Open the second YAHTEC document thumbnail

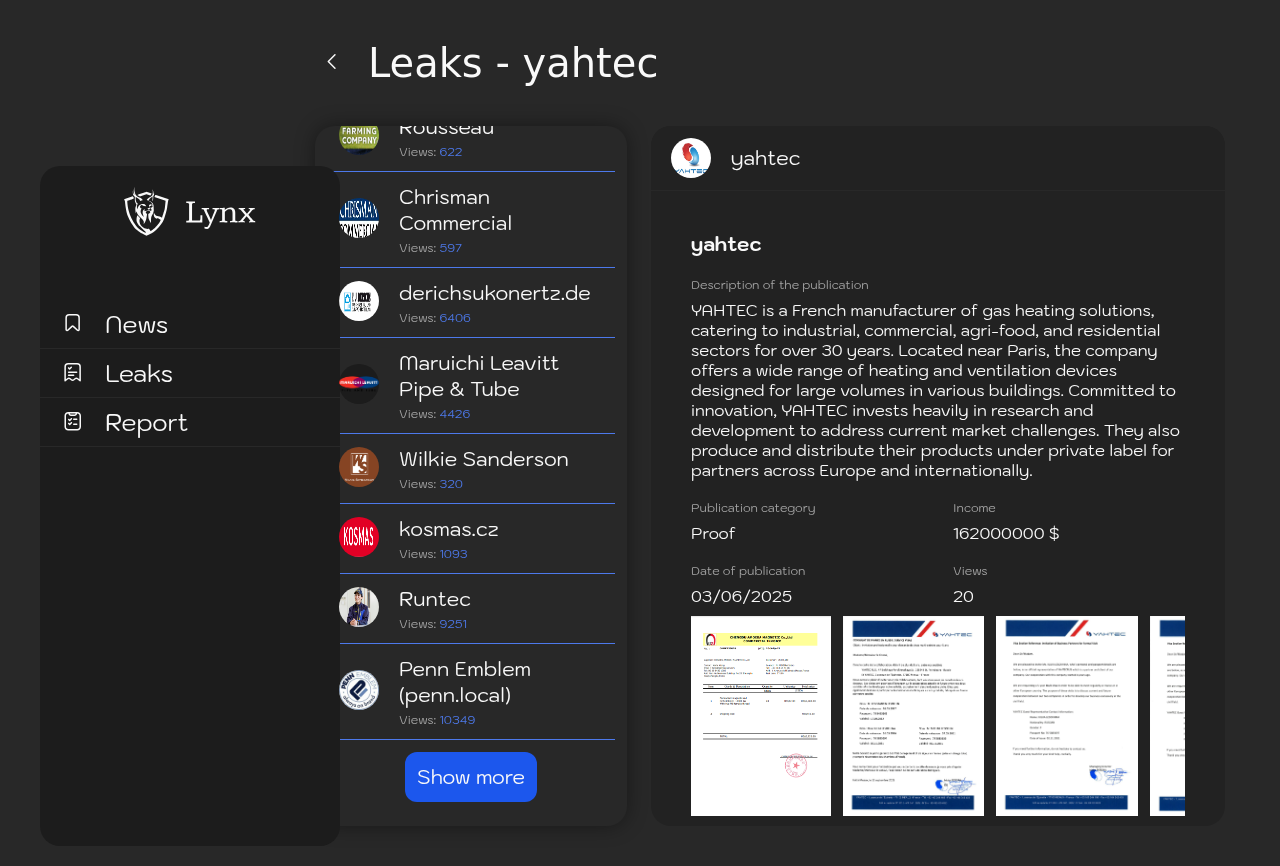913,716
